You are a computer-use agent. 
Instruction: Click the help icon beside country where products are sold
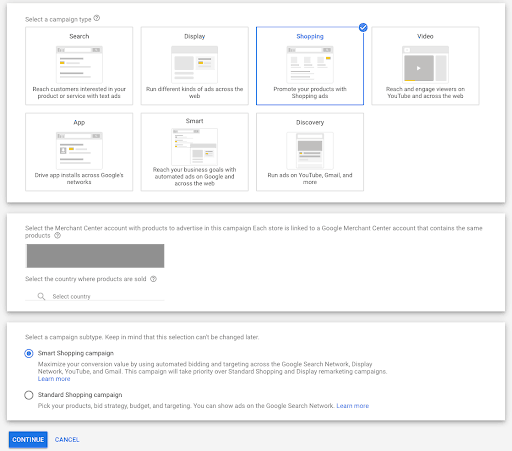pos(153,279)
